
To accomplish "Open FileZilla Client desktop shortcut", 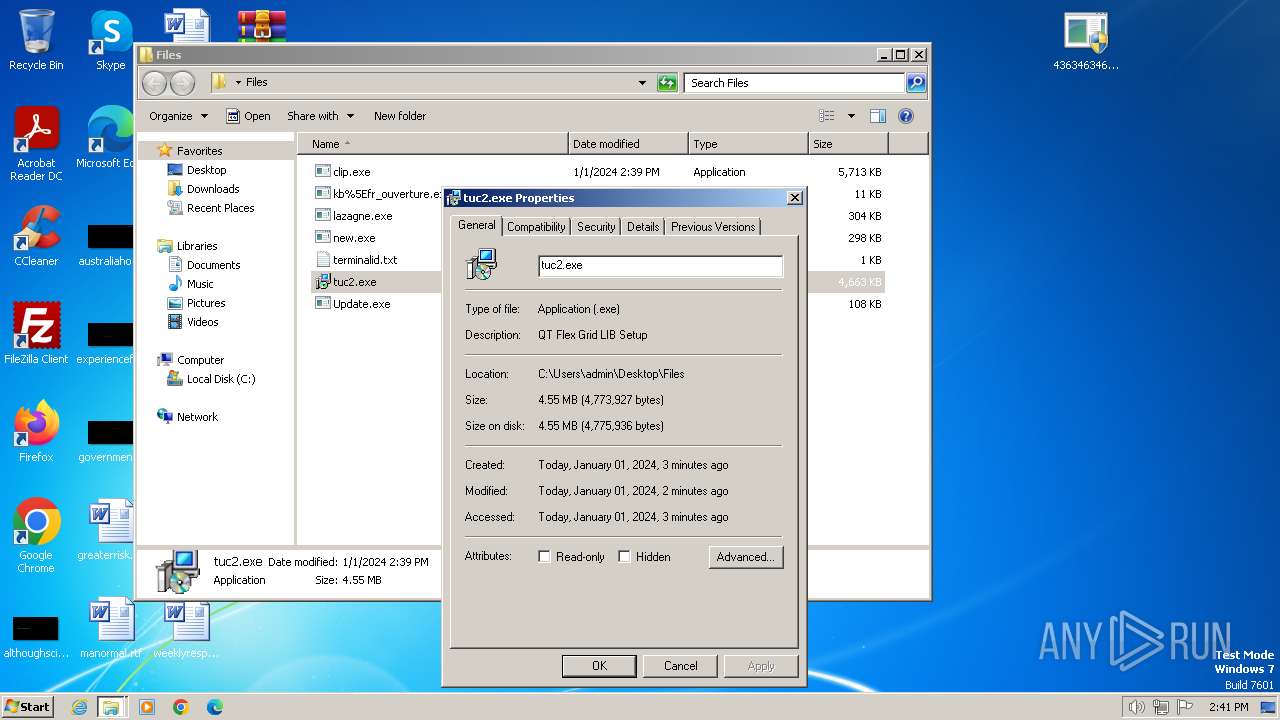I will coord(36,334).
